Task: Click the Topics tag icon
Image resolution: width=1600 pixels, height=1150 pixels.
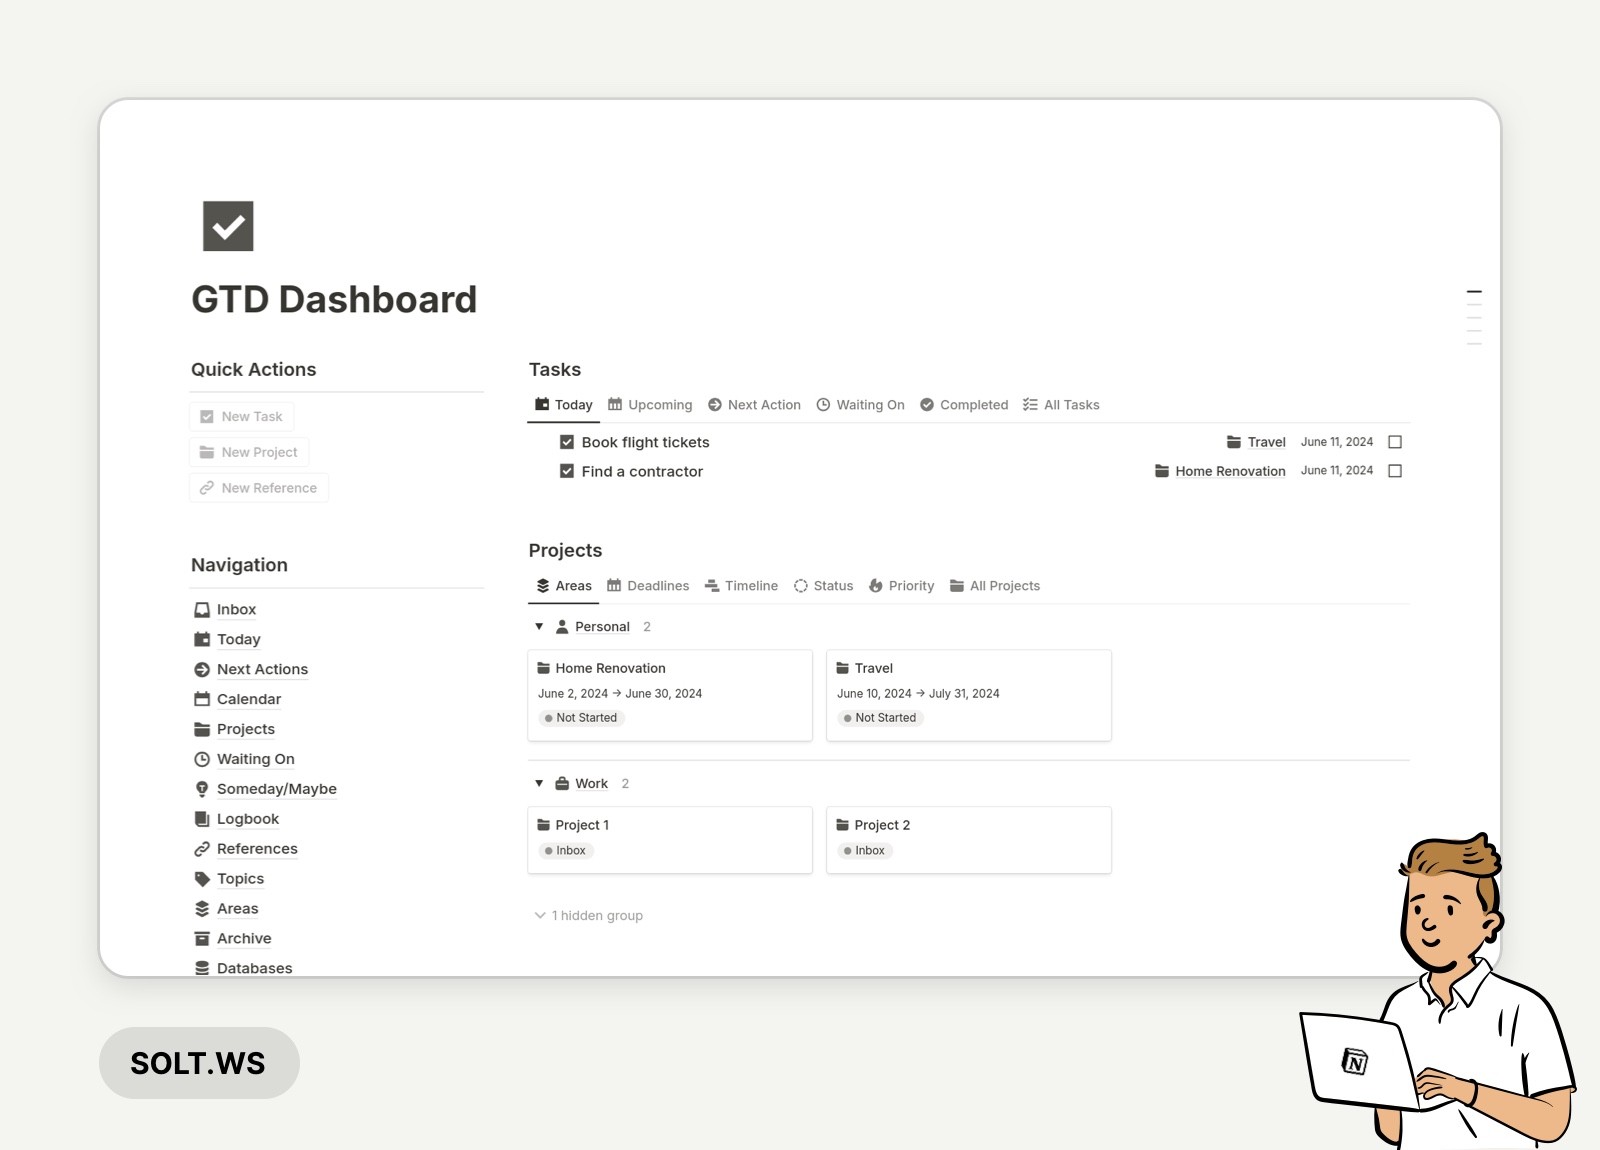Action: (x=201, y=878)
